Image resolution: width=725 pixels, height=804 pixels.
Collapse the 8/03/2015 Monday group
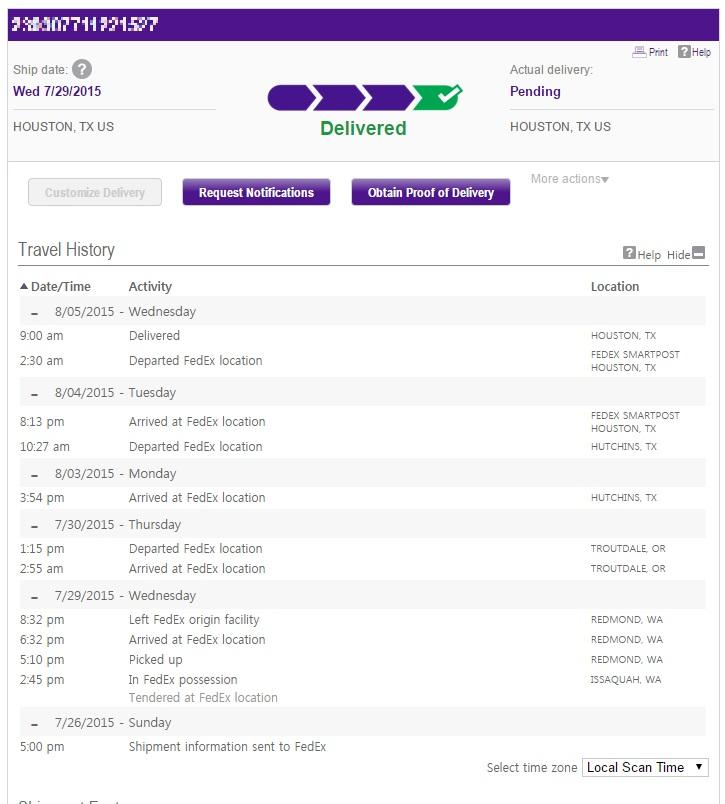click(x=35, y=475)
